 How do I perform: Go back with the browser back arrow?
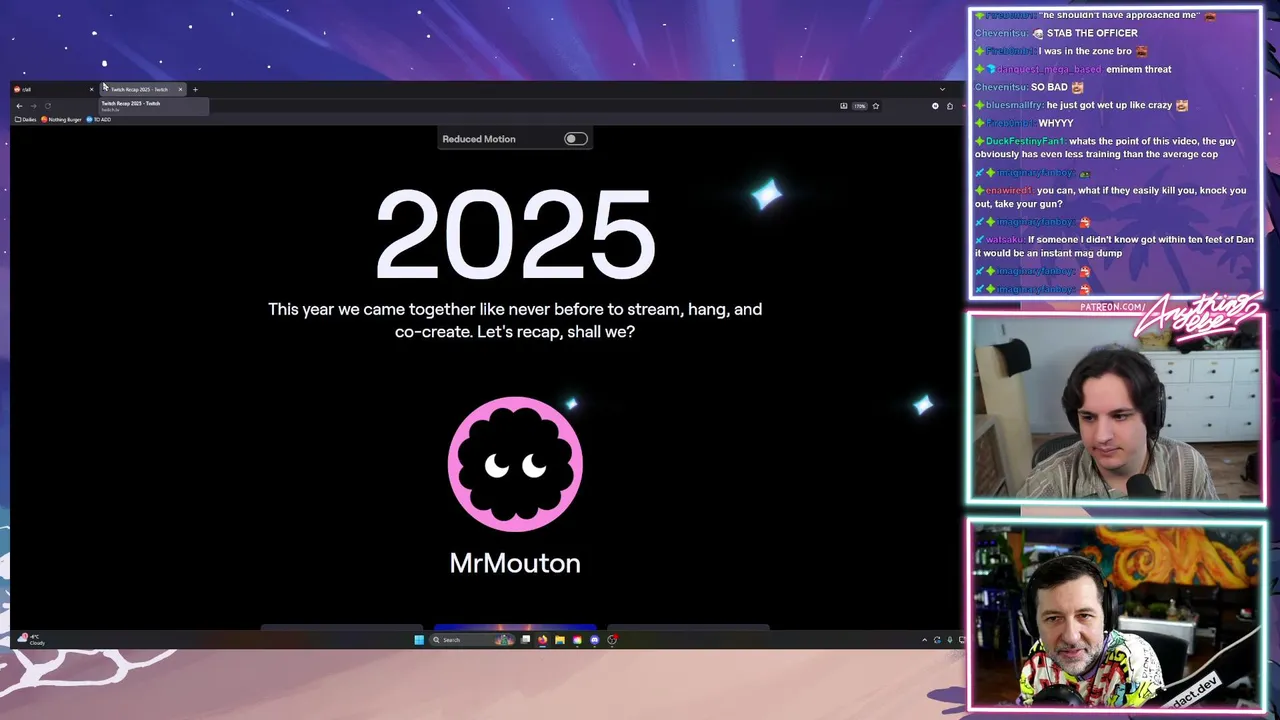coord(19,106)
